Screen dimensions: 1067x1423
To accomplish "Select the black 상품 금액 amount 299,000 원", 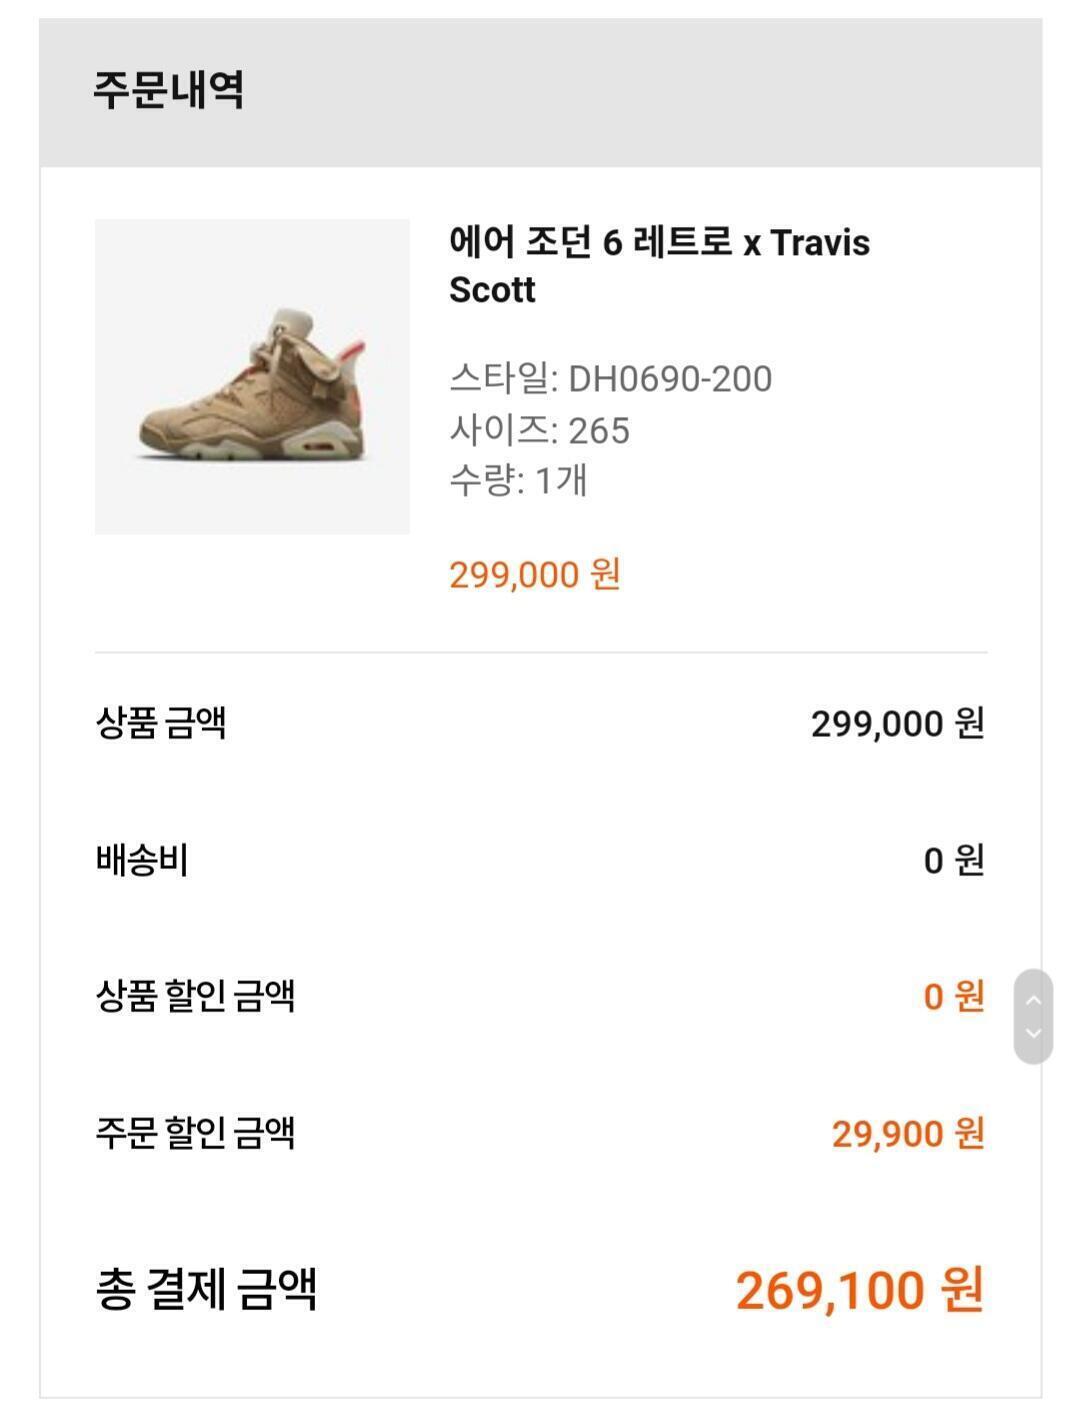I will tap(897, 723).
